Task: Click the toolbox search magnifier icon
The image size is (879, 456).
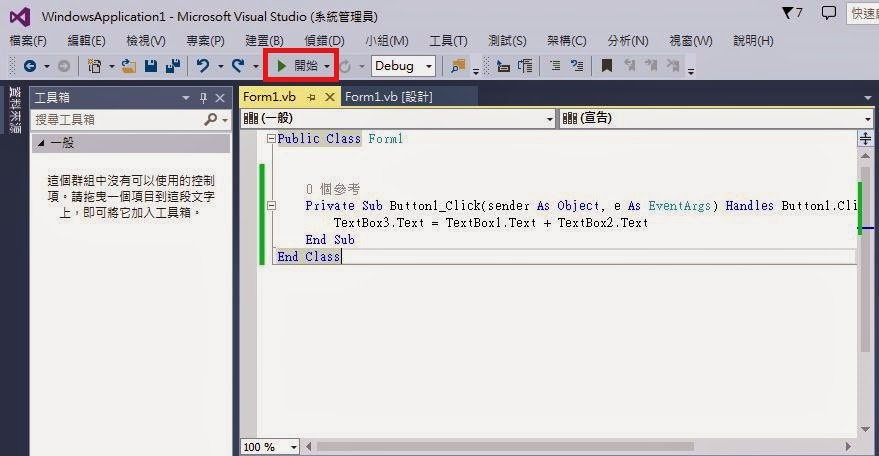Action: [211, 119]
